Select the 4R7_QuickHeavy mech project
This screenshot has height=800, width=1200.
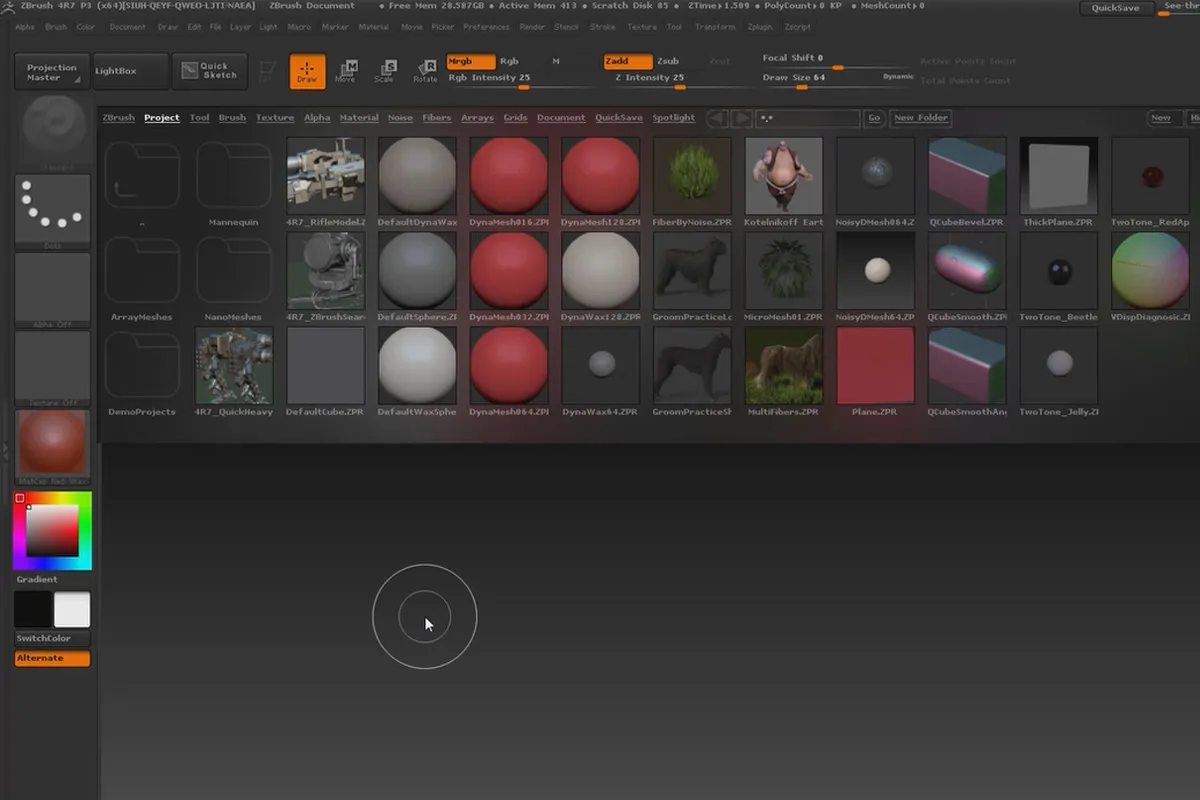point(234,366)
